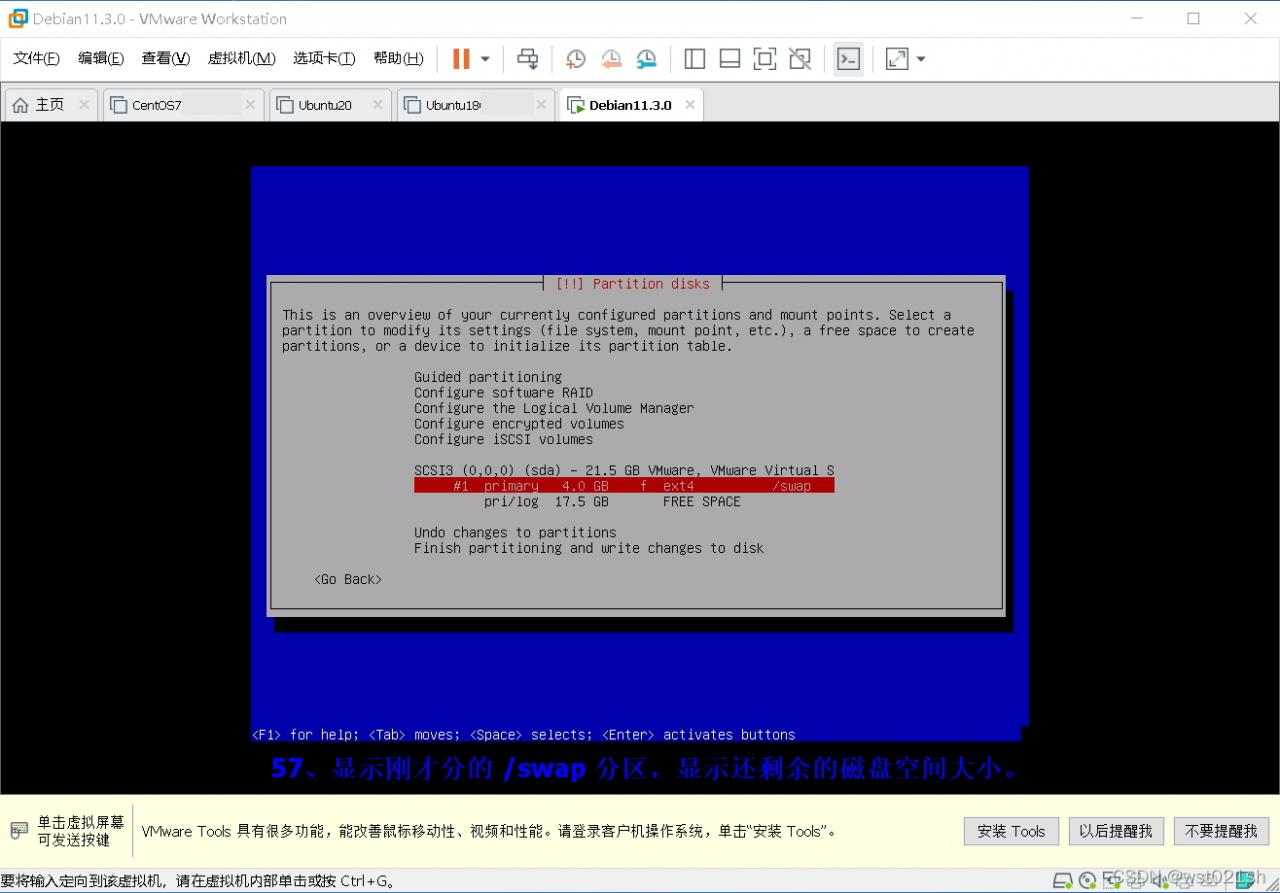
Task: Switch to console view
Action: tap(848, 59)
